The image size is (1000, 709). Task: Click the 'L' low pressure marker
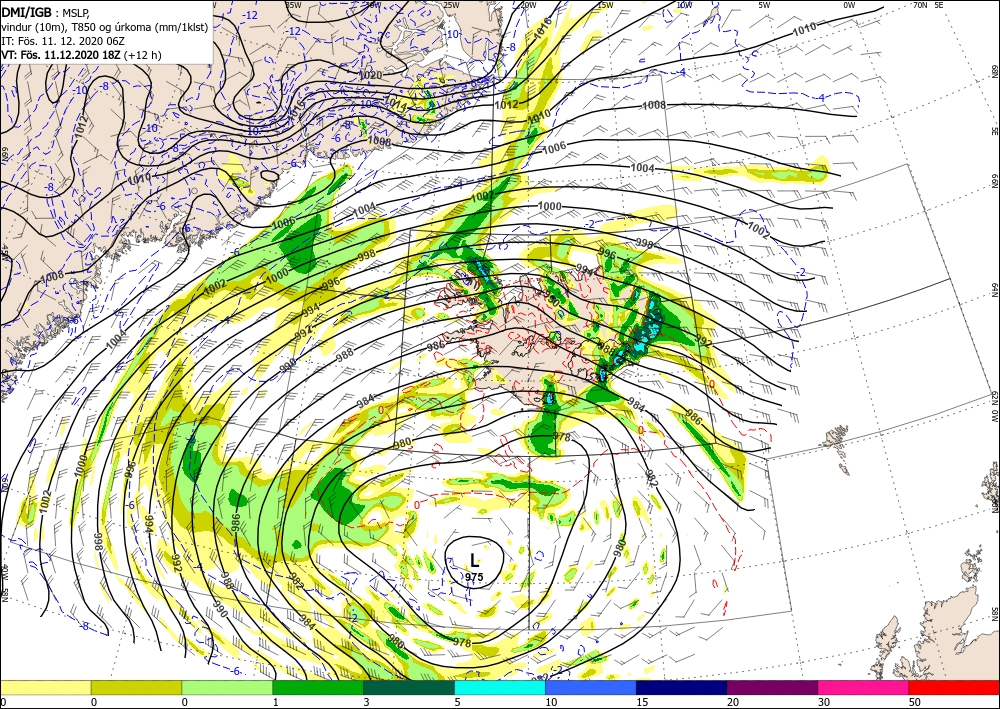point(474,560)
